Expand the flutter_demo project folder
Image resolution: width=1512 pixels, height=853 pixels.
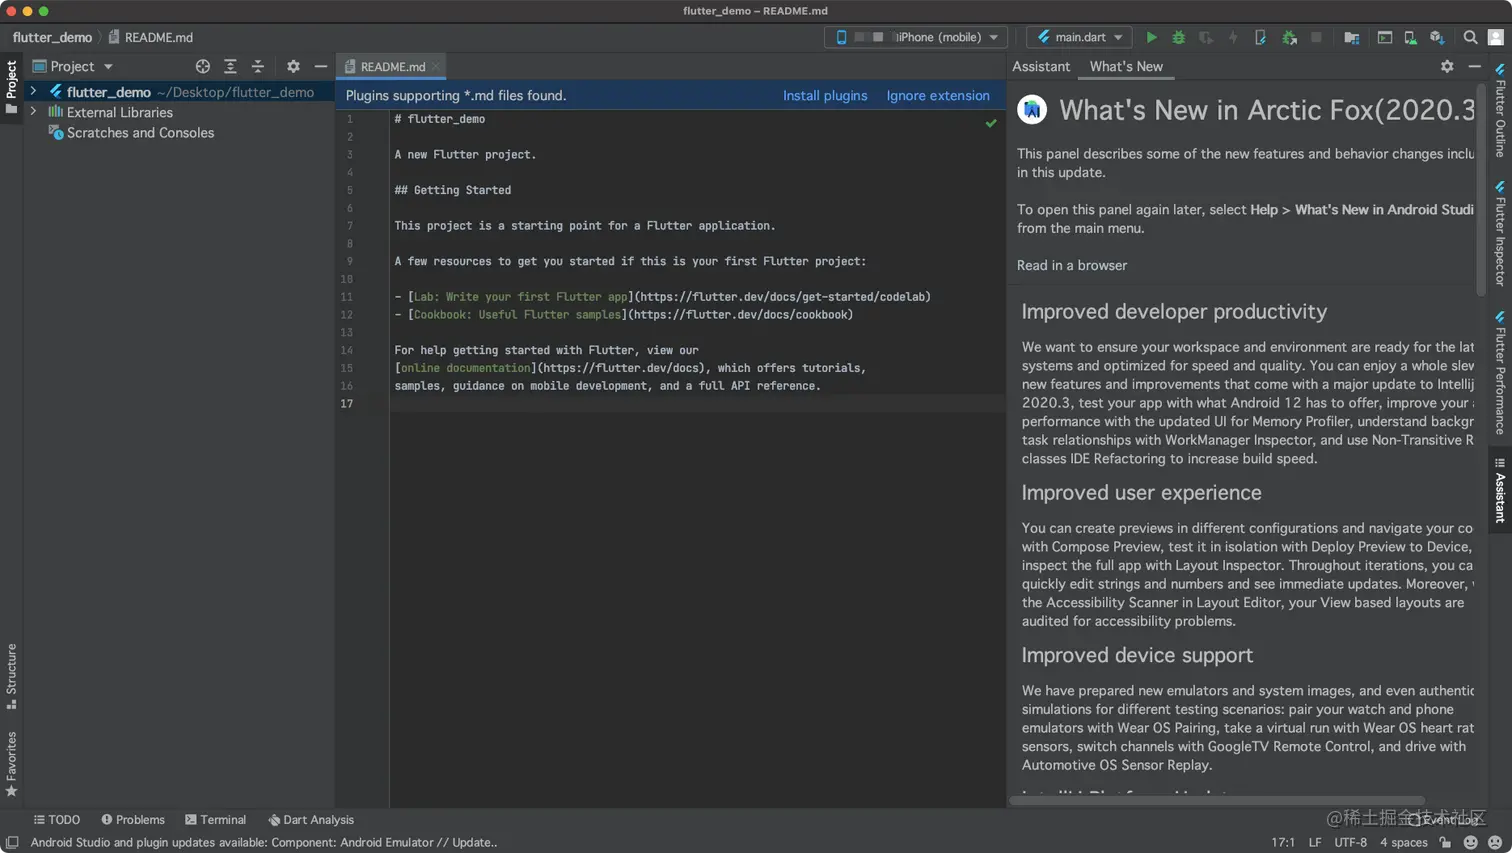click(33, 91)
